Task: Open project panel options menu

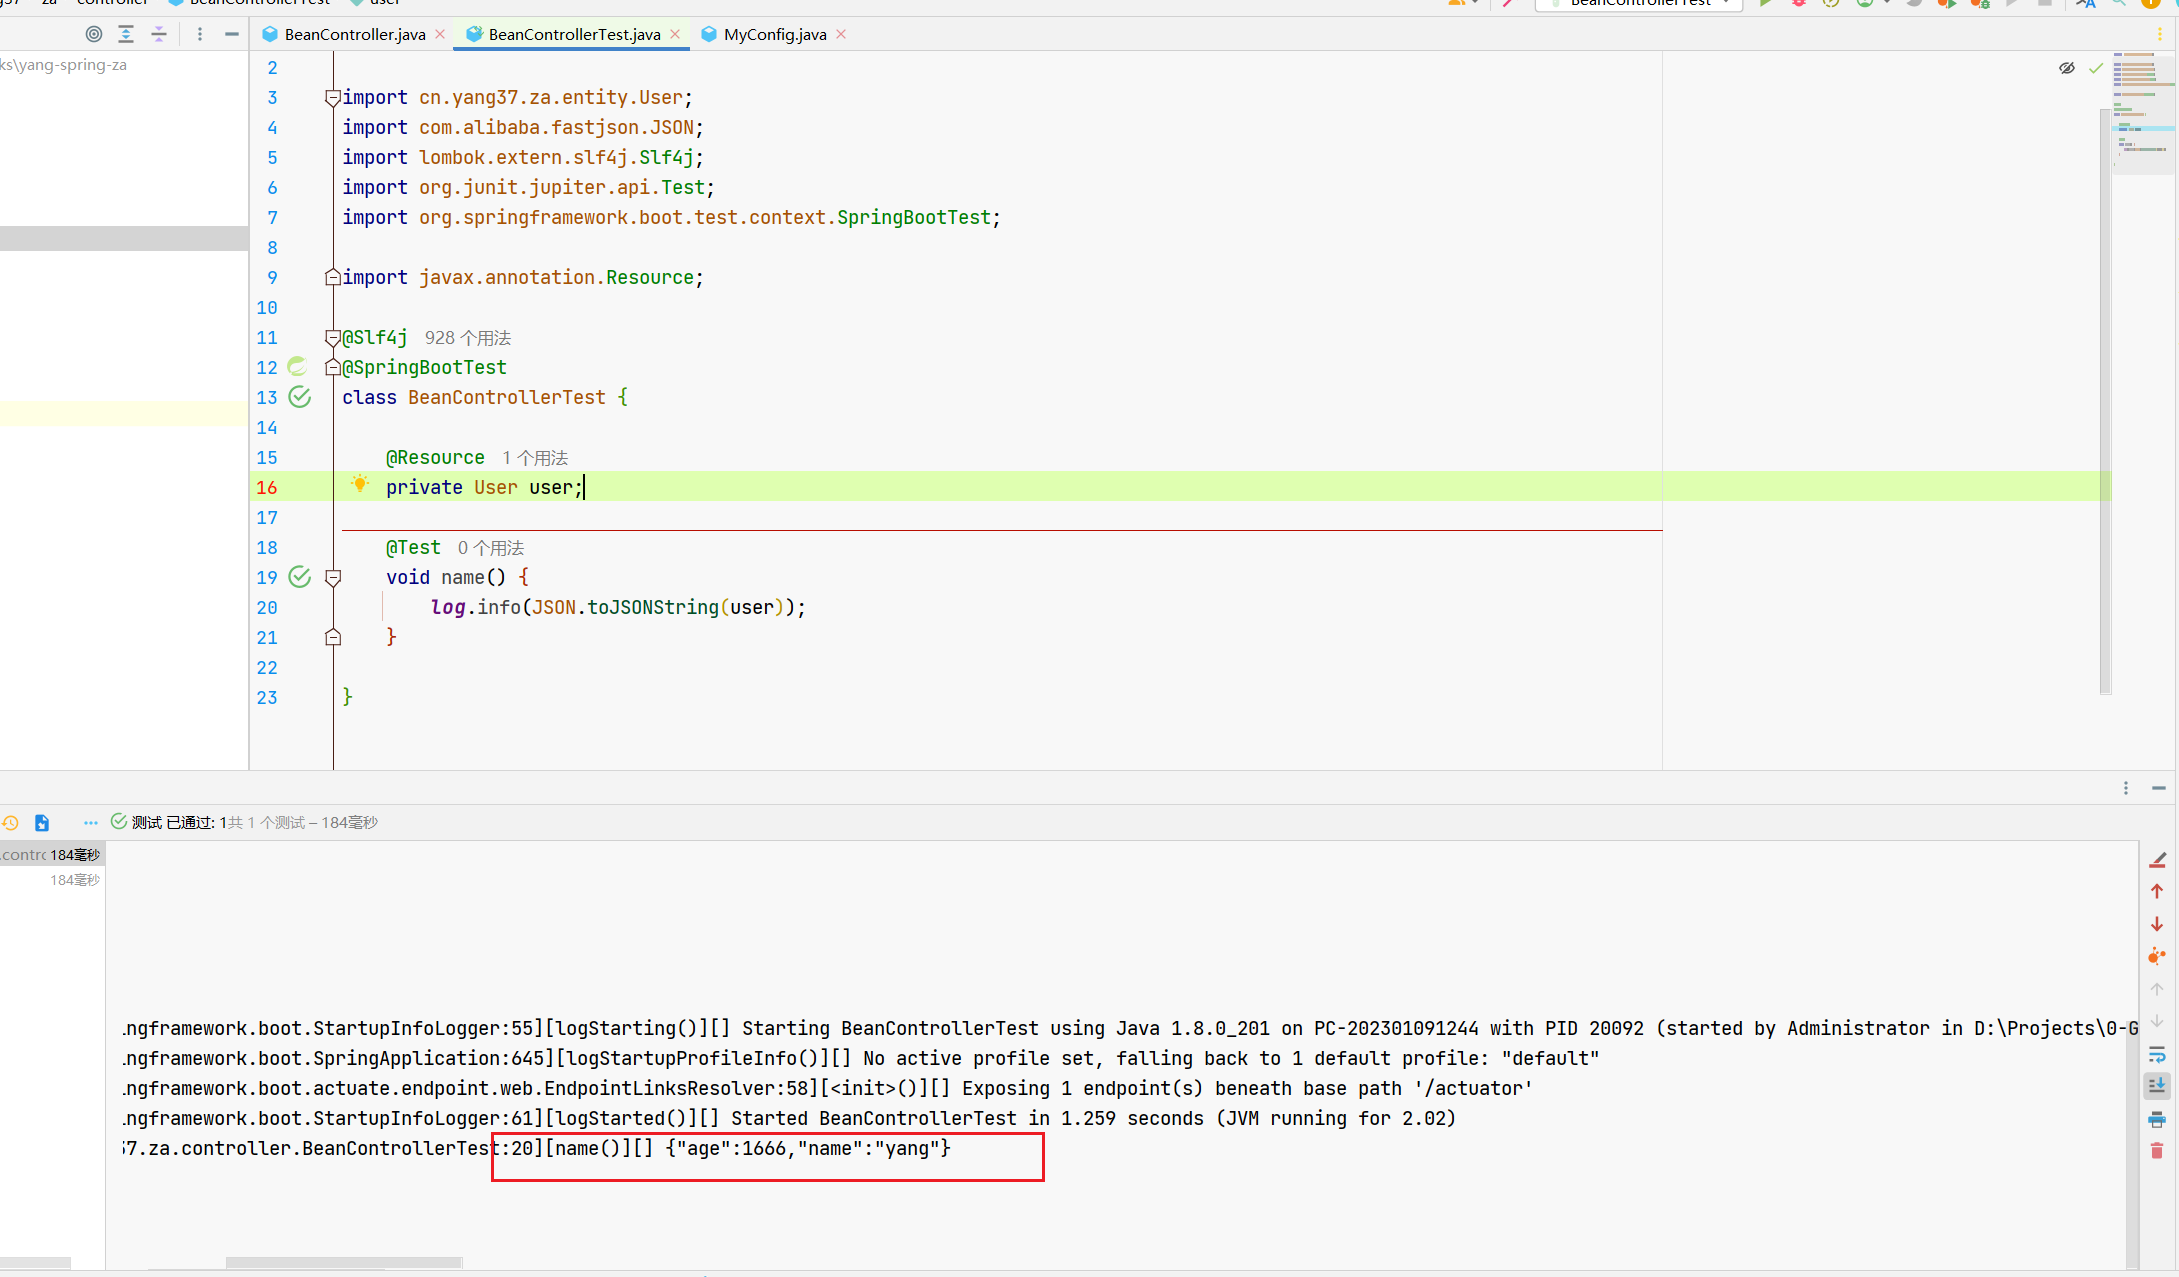Action: click(200, 34)
